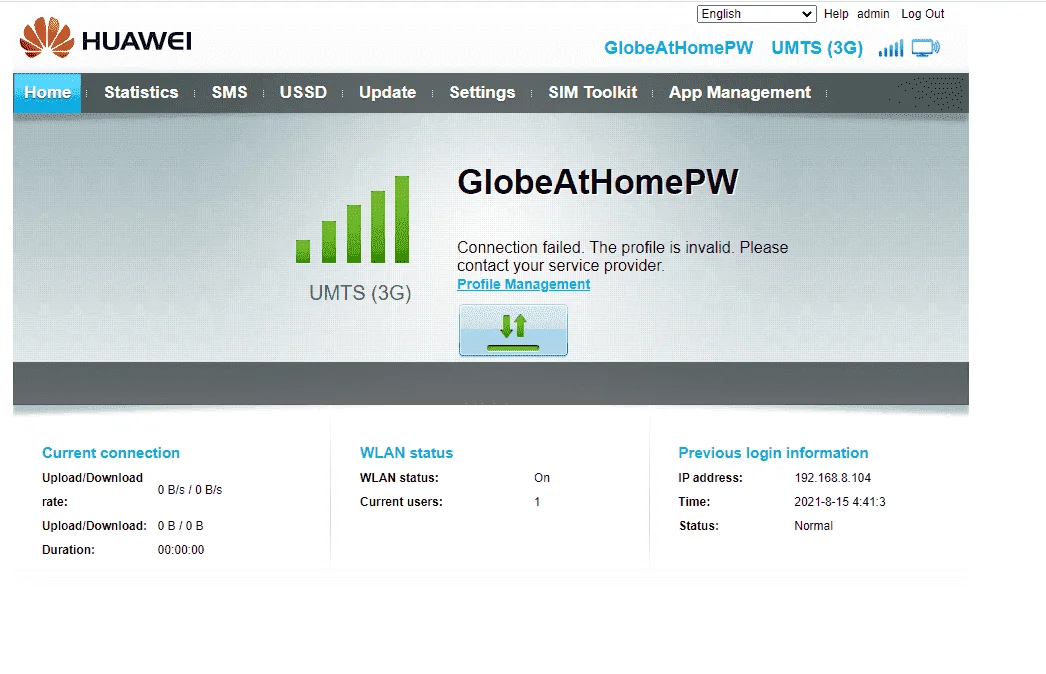Open App Management page

(x=740, y=93)
